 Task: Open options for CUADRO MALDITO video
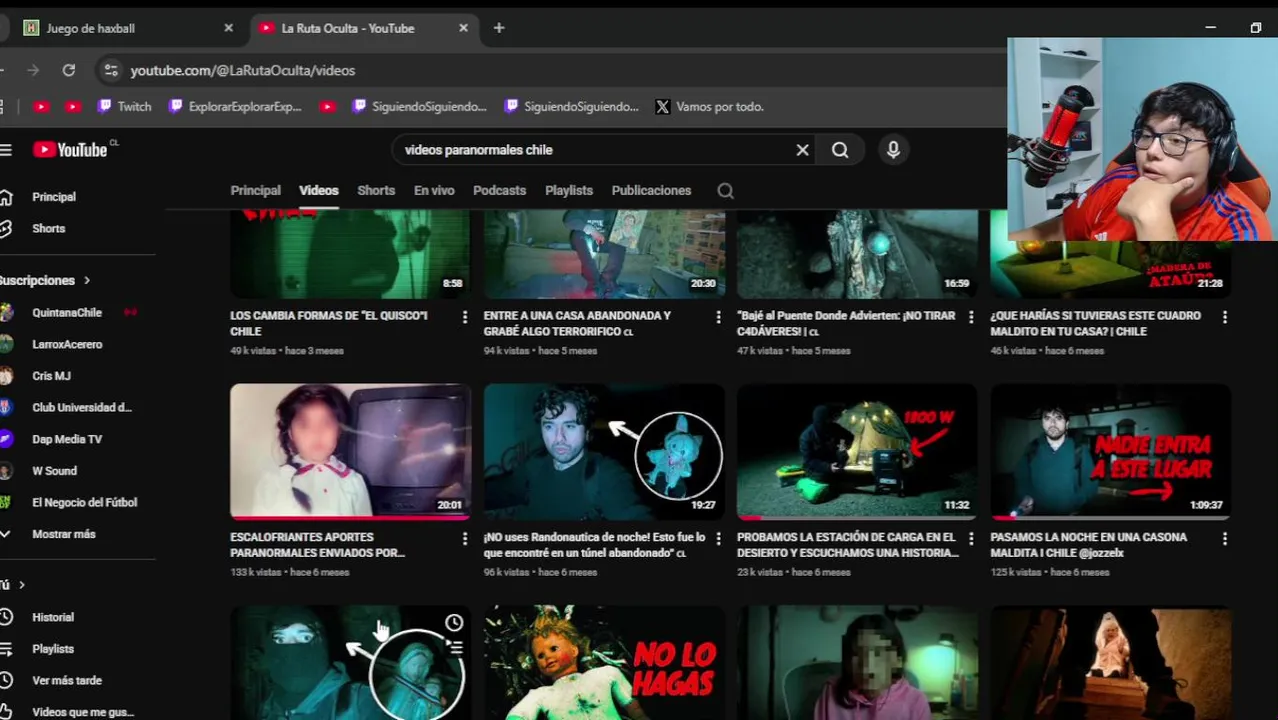pos(1225,317)
